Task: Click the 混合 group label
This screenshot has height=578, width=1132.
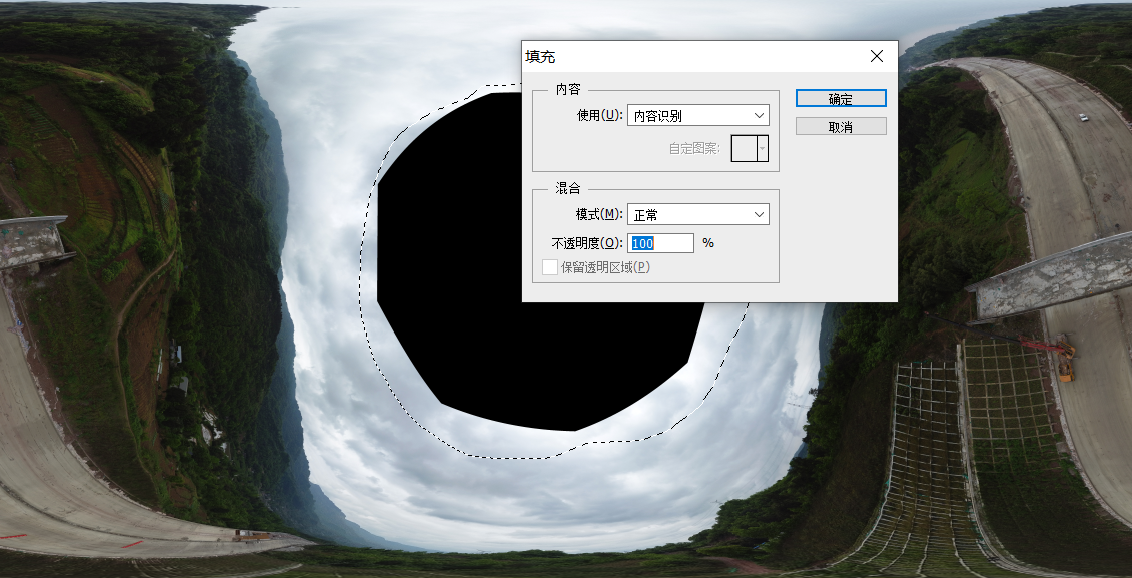Action: tap(567, 188)
